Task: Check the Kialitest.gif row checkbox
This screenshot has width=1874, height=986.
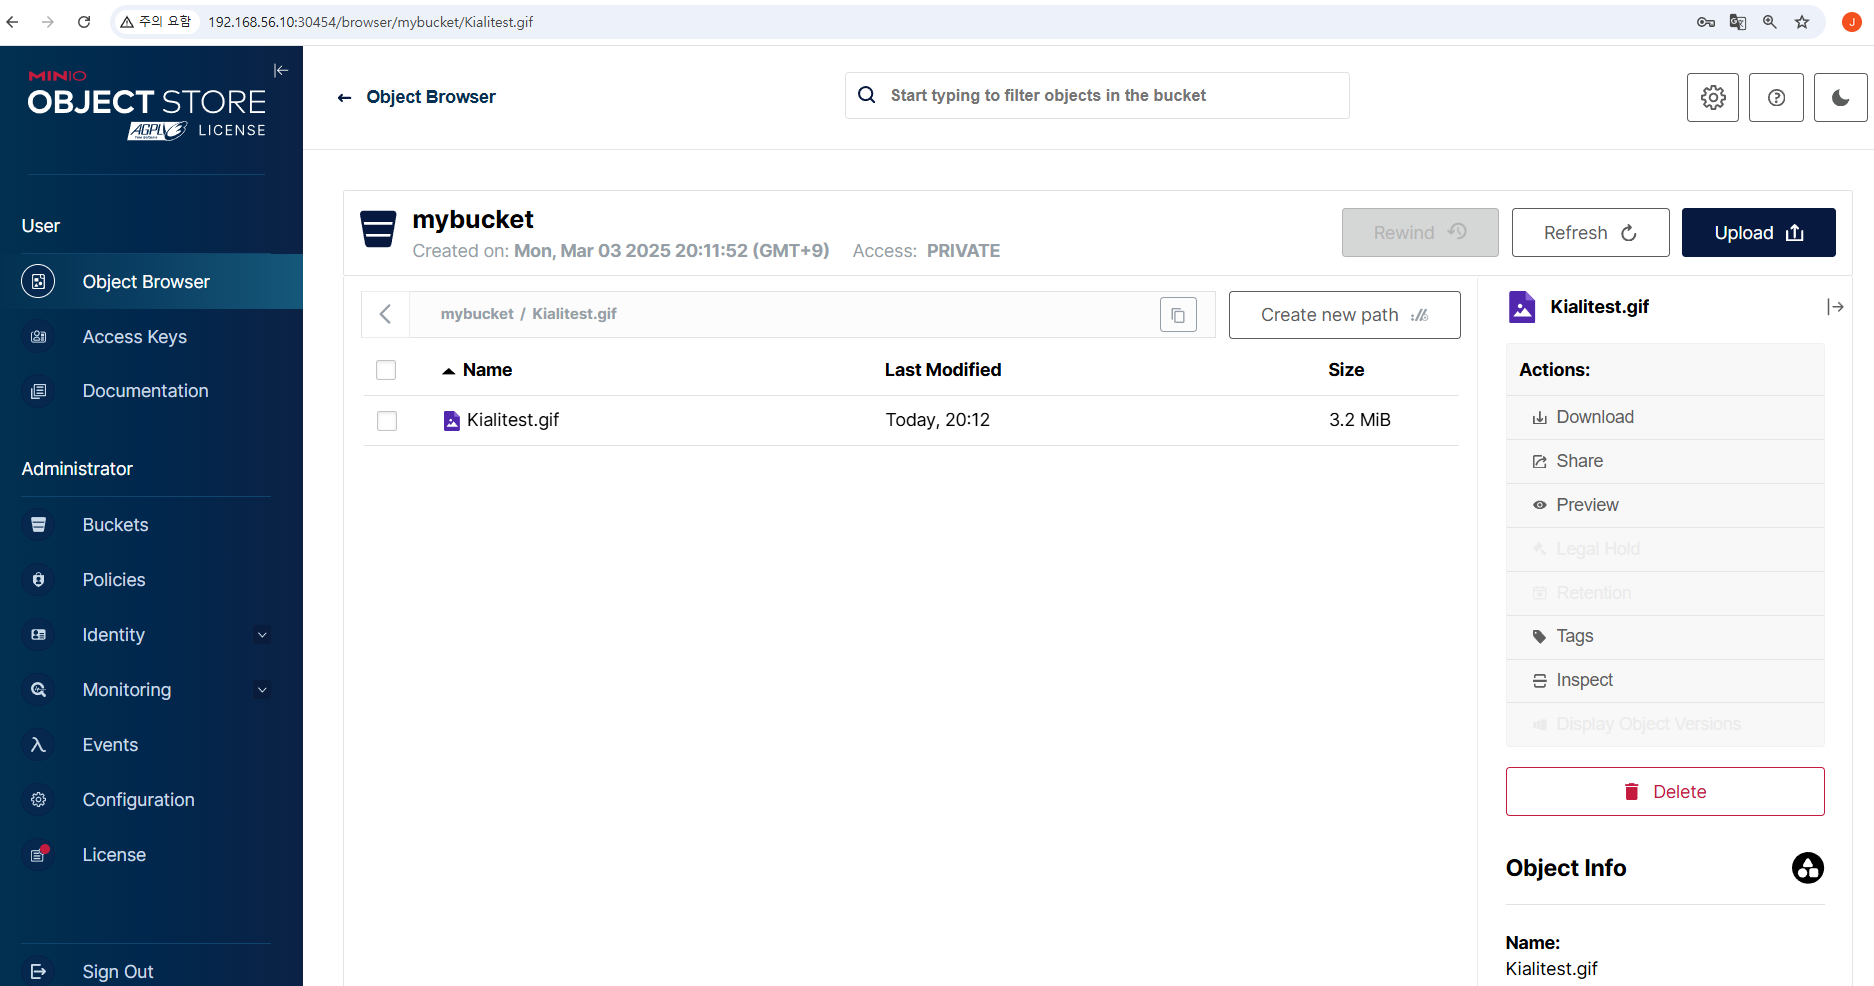Action: 387,421
